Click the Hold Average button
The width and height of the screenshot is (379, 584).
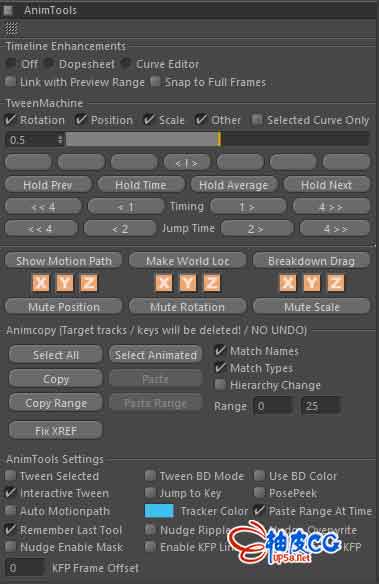pos(234,185)
